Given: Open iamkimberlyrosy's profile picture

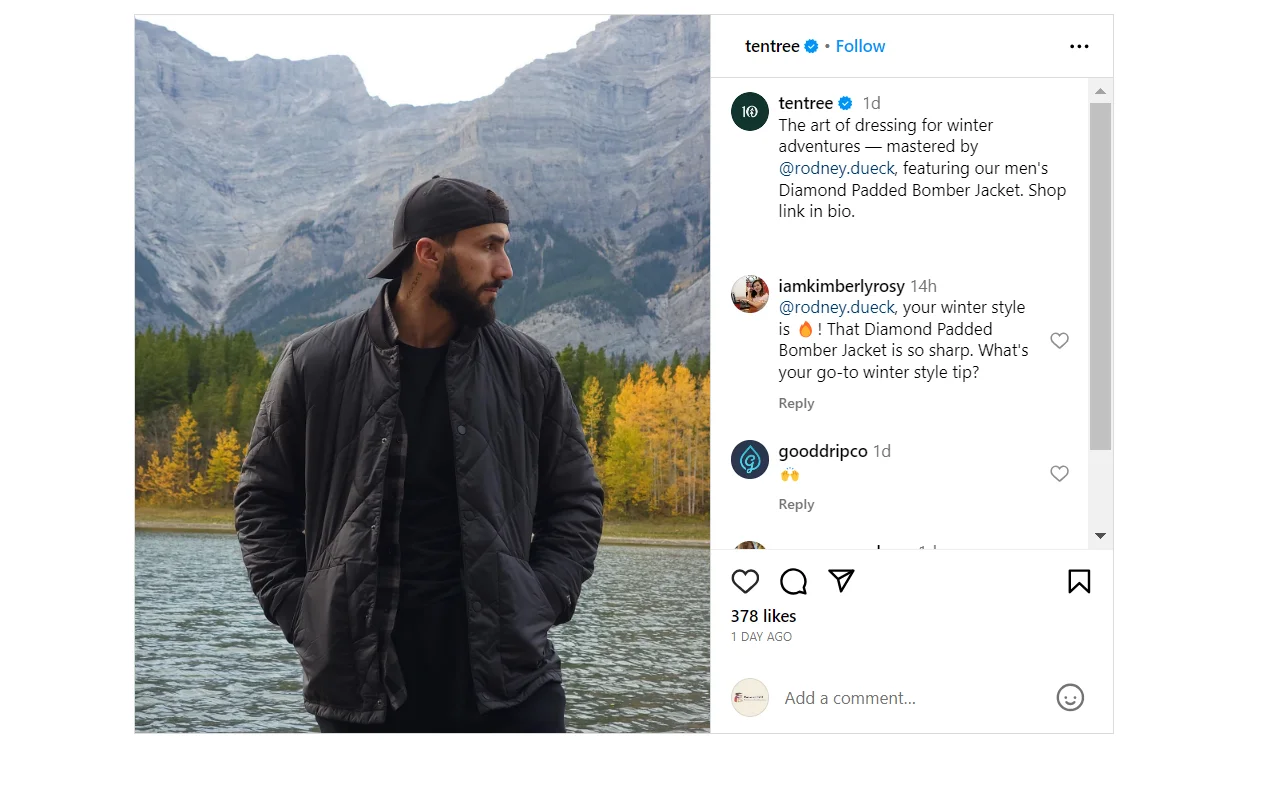Looking at the screenshot, I should click(750, 294).
